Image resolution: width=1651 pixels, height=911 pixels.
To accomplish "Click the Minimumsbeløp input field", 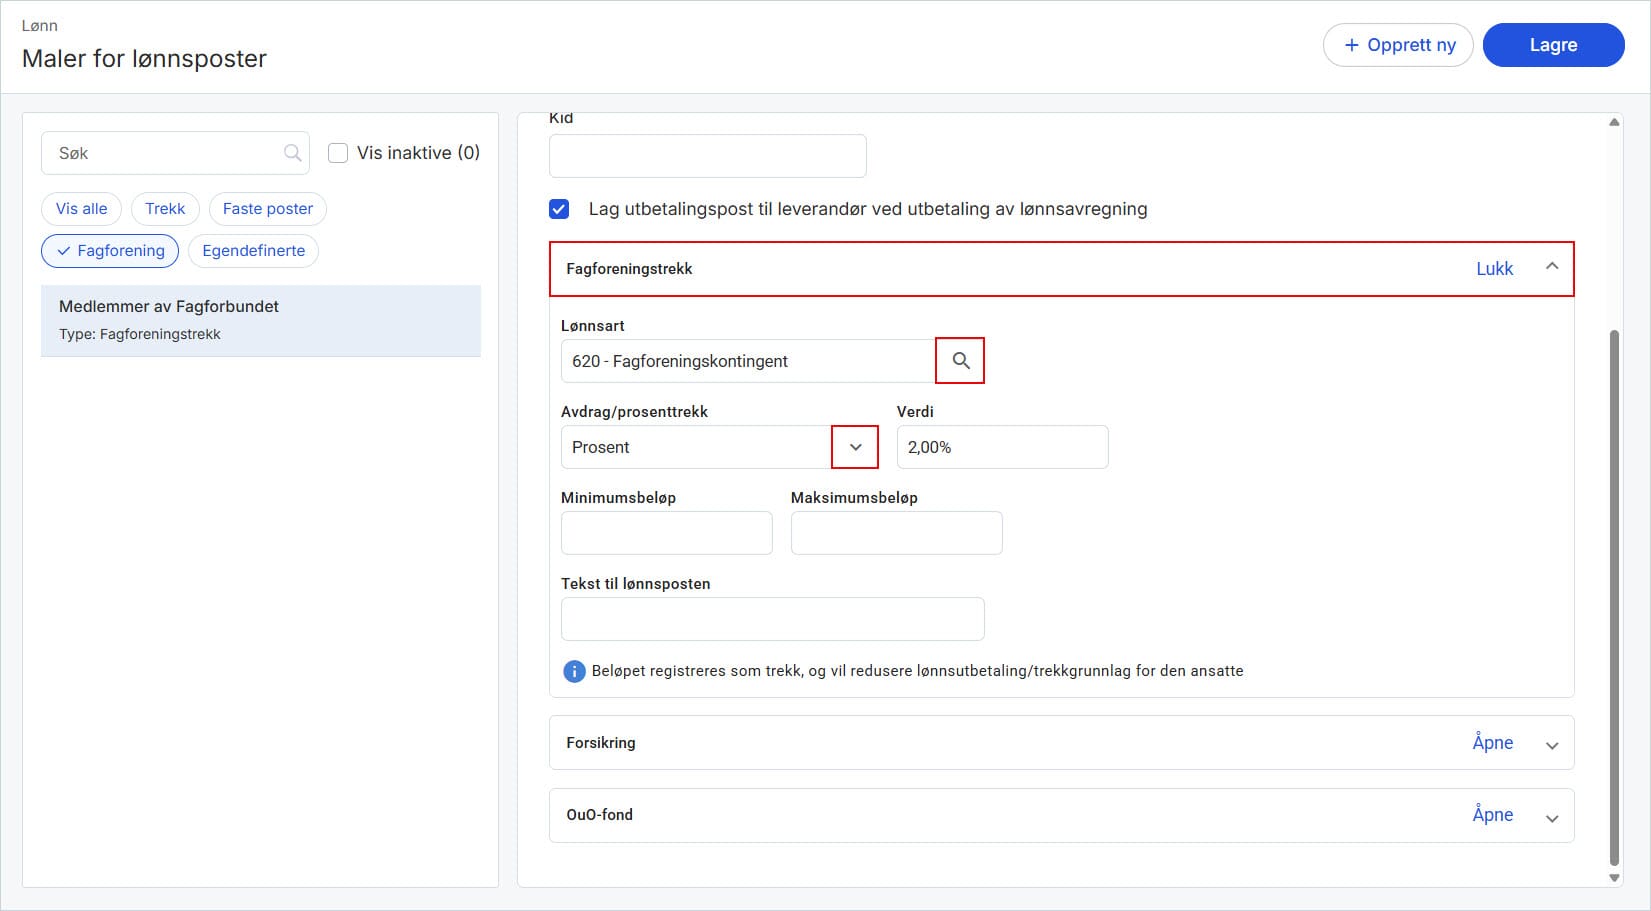I will 667,533.
